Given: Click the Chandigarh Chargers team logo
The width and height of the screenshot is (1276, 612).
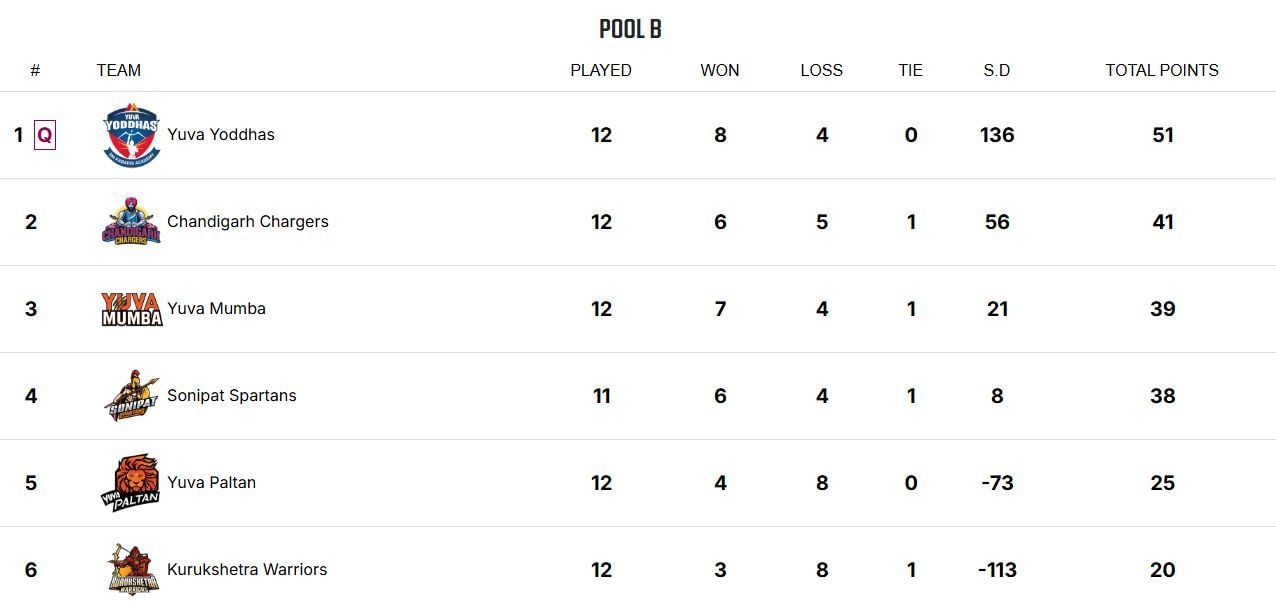Looking at the screenshot, I should [131, 222].
